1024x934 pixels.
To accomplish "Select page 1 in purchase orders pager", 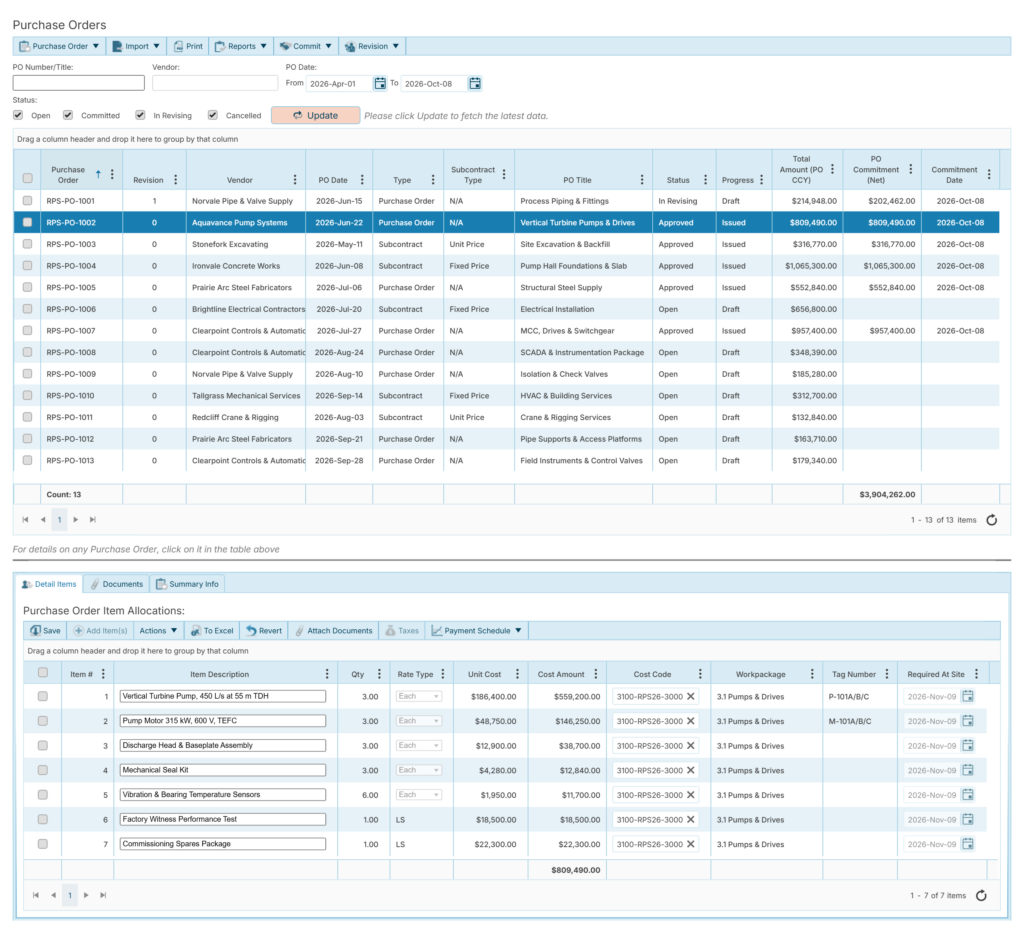I will pyautogui.click(x=59, y=520).
